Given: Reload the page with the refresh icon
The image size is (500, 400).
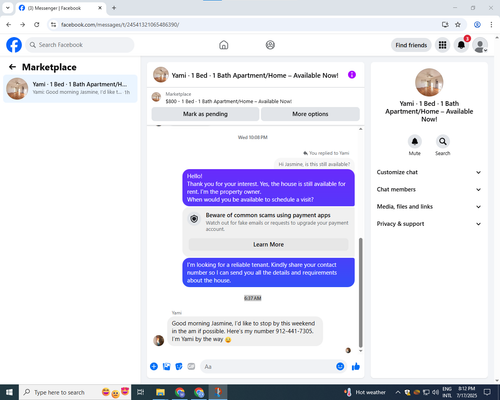Looking at the screenshot, I should 37,25.
